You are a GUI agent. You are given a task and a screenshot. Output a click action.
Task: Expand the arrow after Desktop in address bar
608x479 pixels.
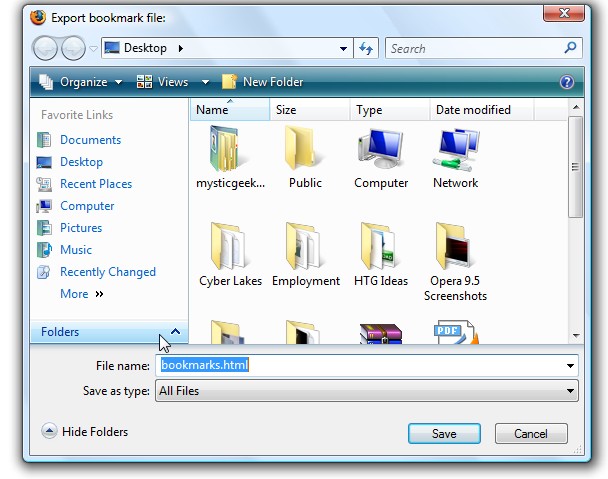click(180, 48)
